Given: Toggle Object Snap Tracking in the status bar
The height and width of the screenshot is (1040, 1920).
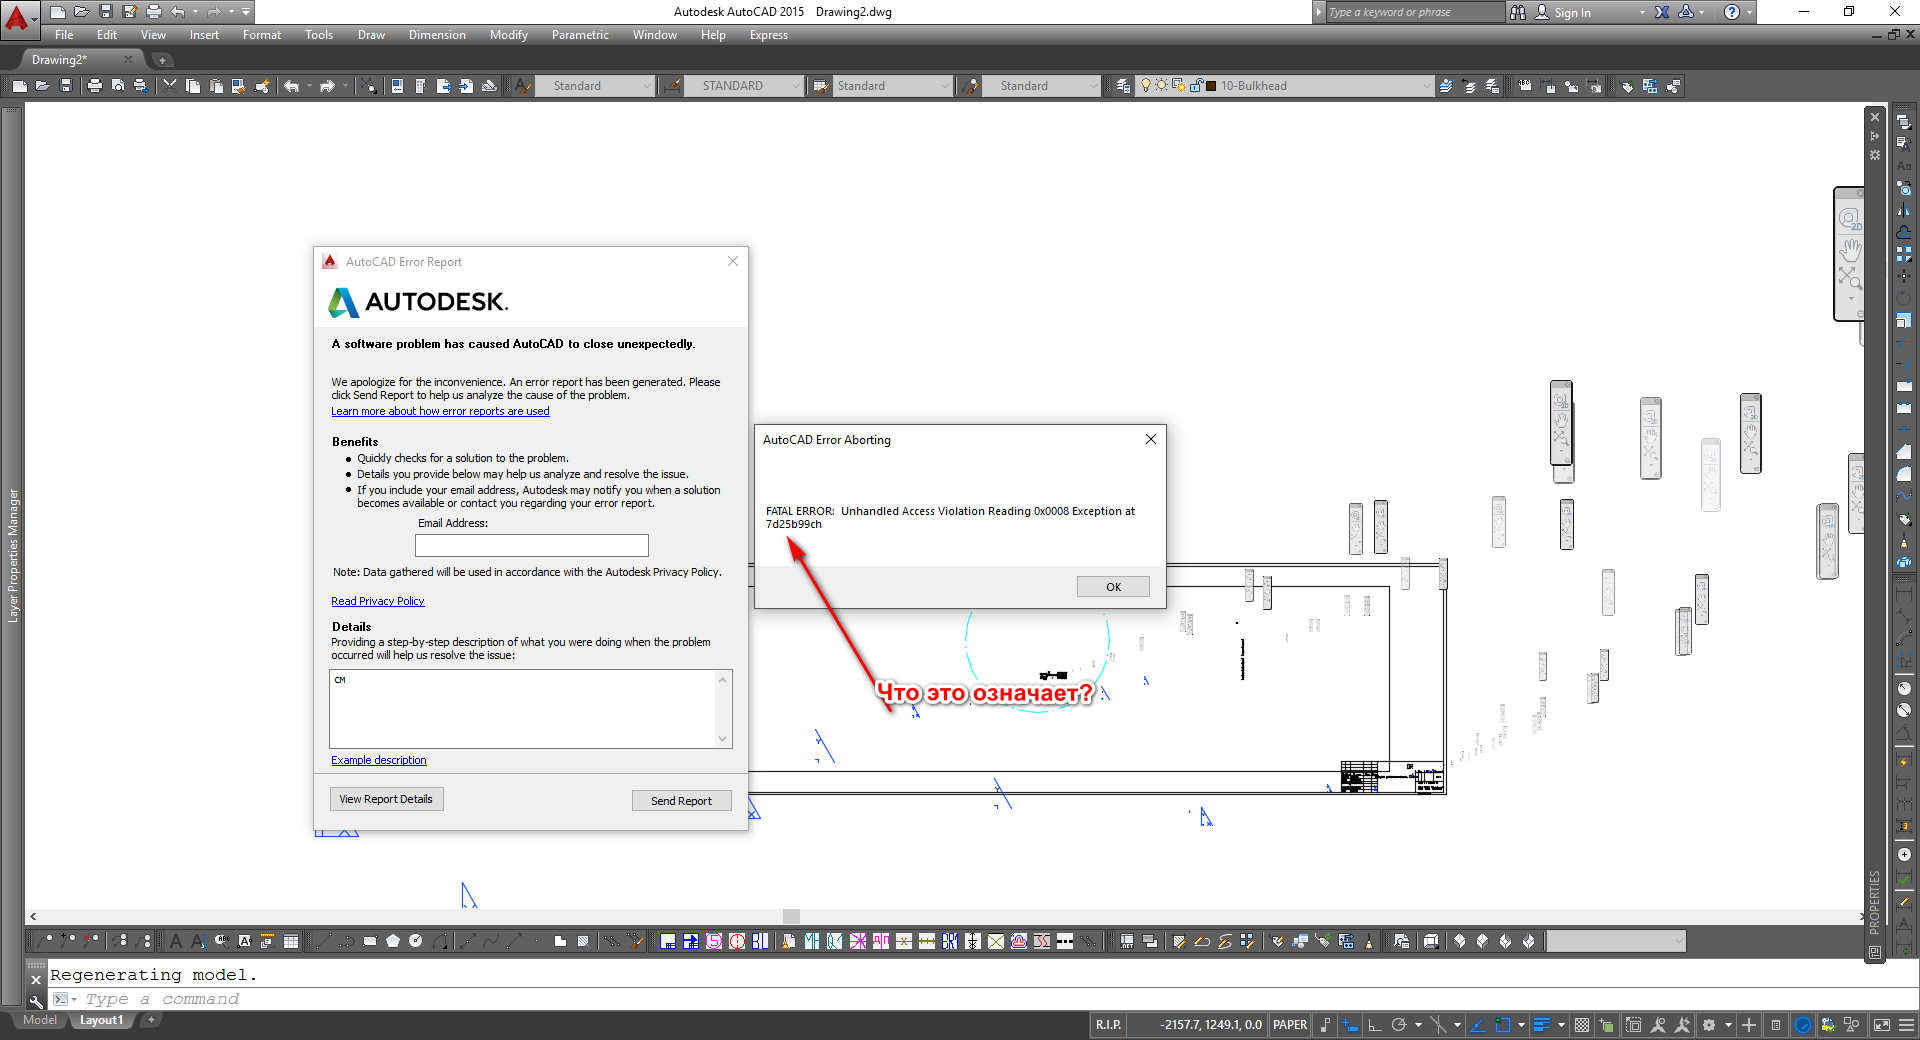Looking at the screenshot, I should tap(1478, 1025).
